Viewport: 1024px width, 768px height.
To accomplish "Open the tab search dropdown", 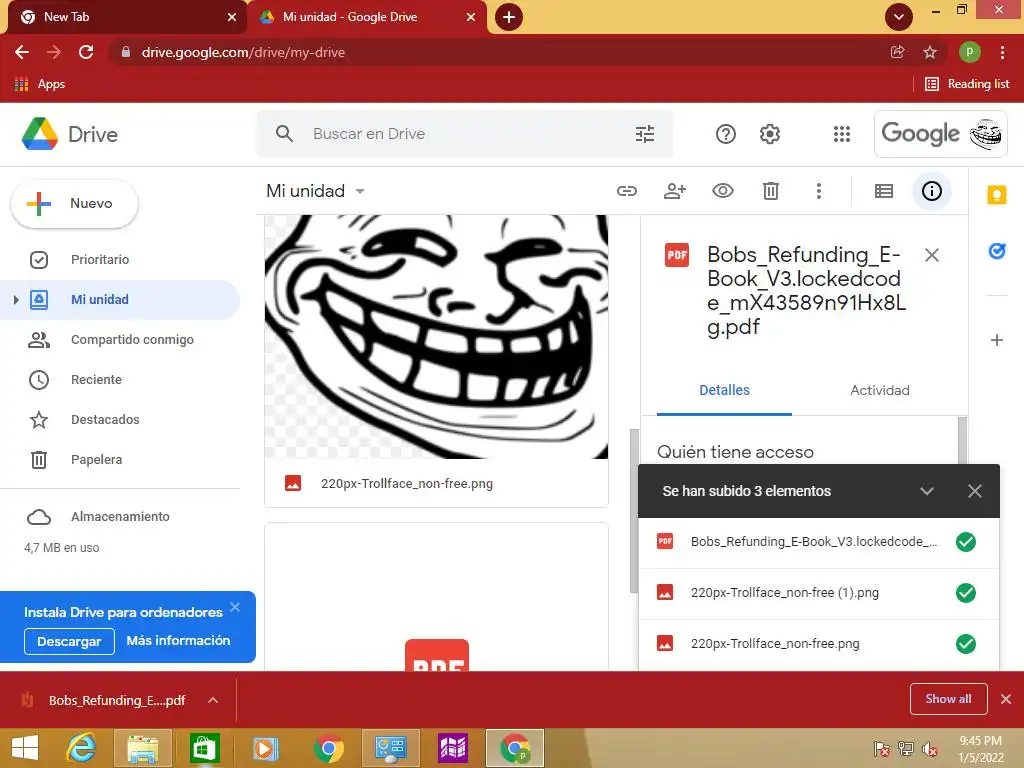I will 899,17.
